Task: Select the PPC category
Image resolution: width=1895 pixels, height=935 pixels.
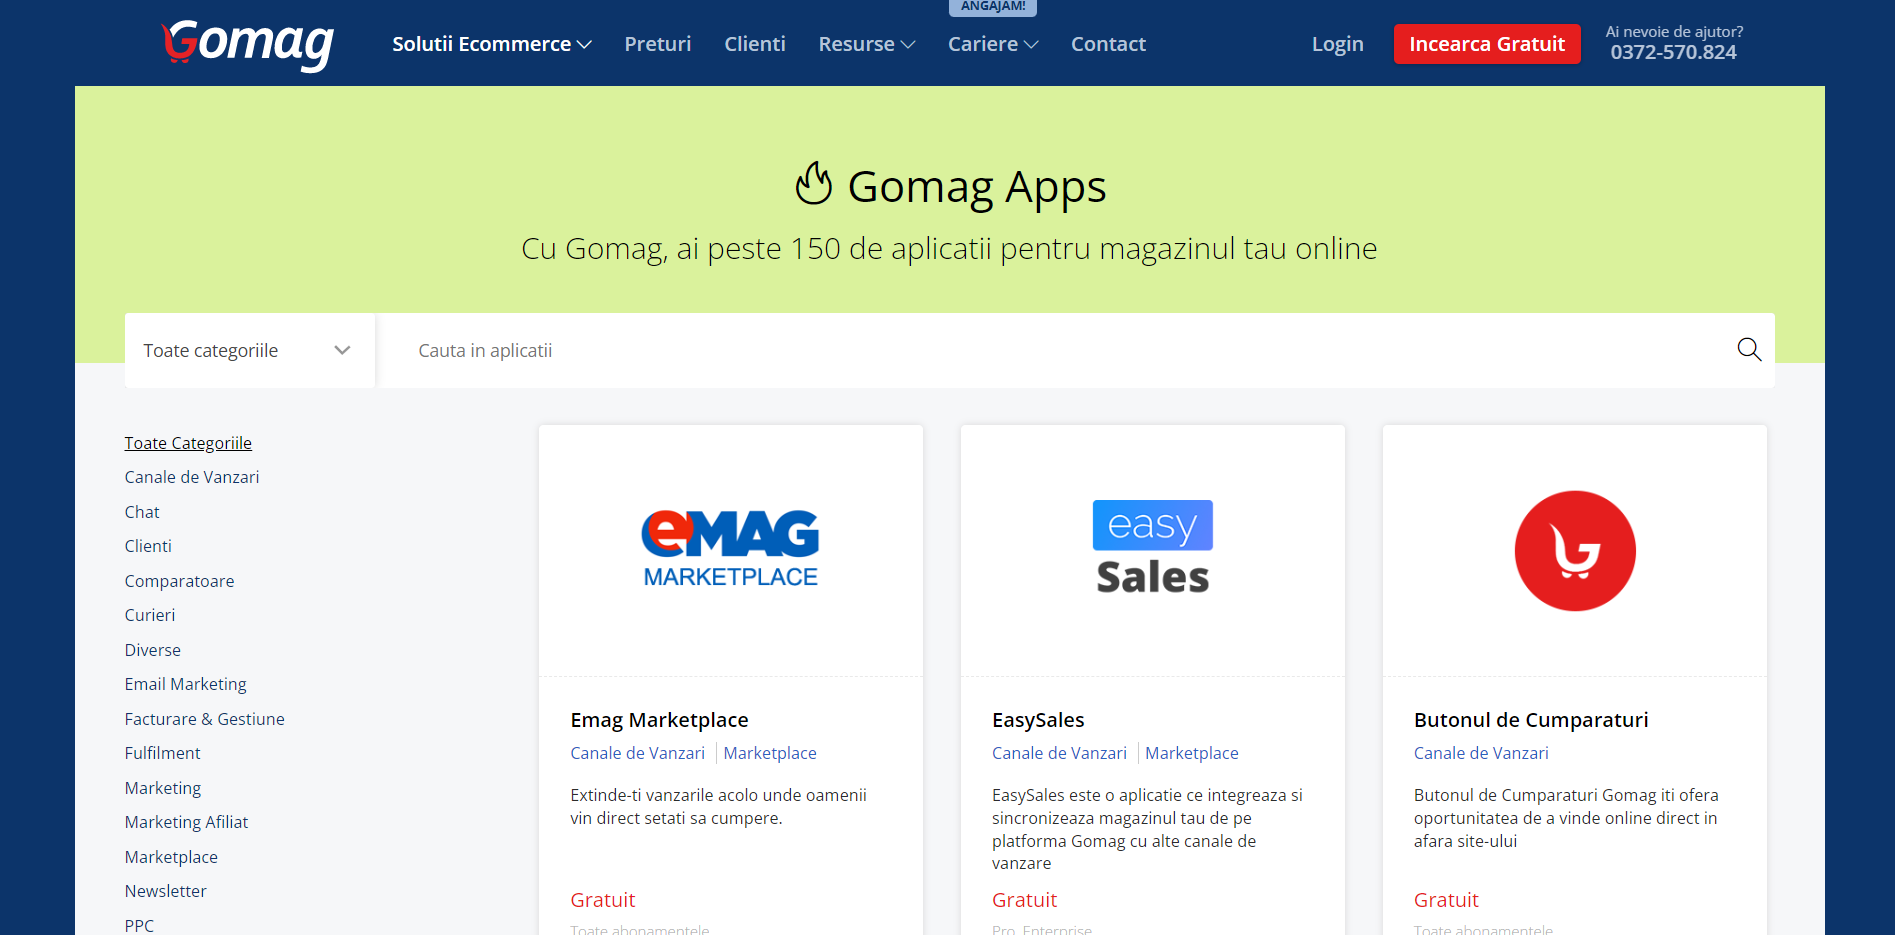Action: coord(139,925)
